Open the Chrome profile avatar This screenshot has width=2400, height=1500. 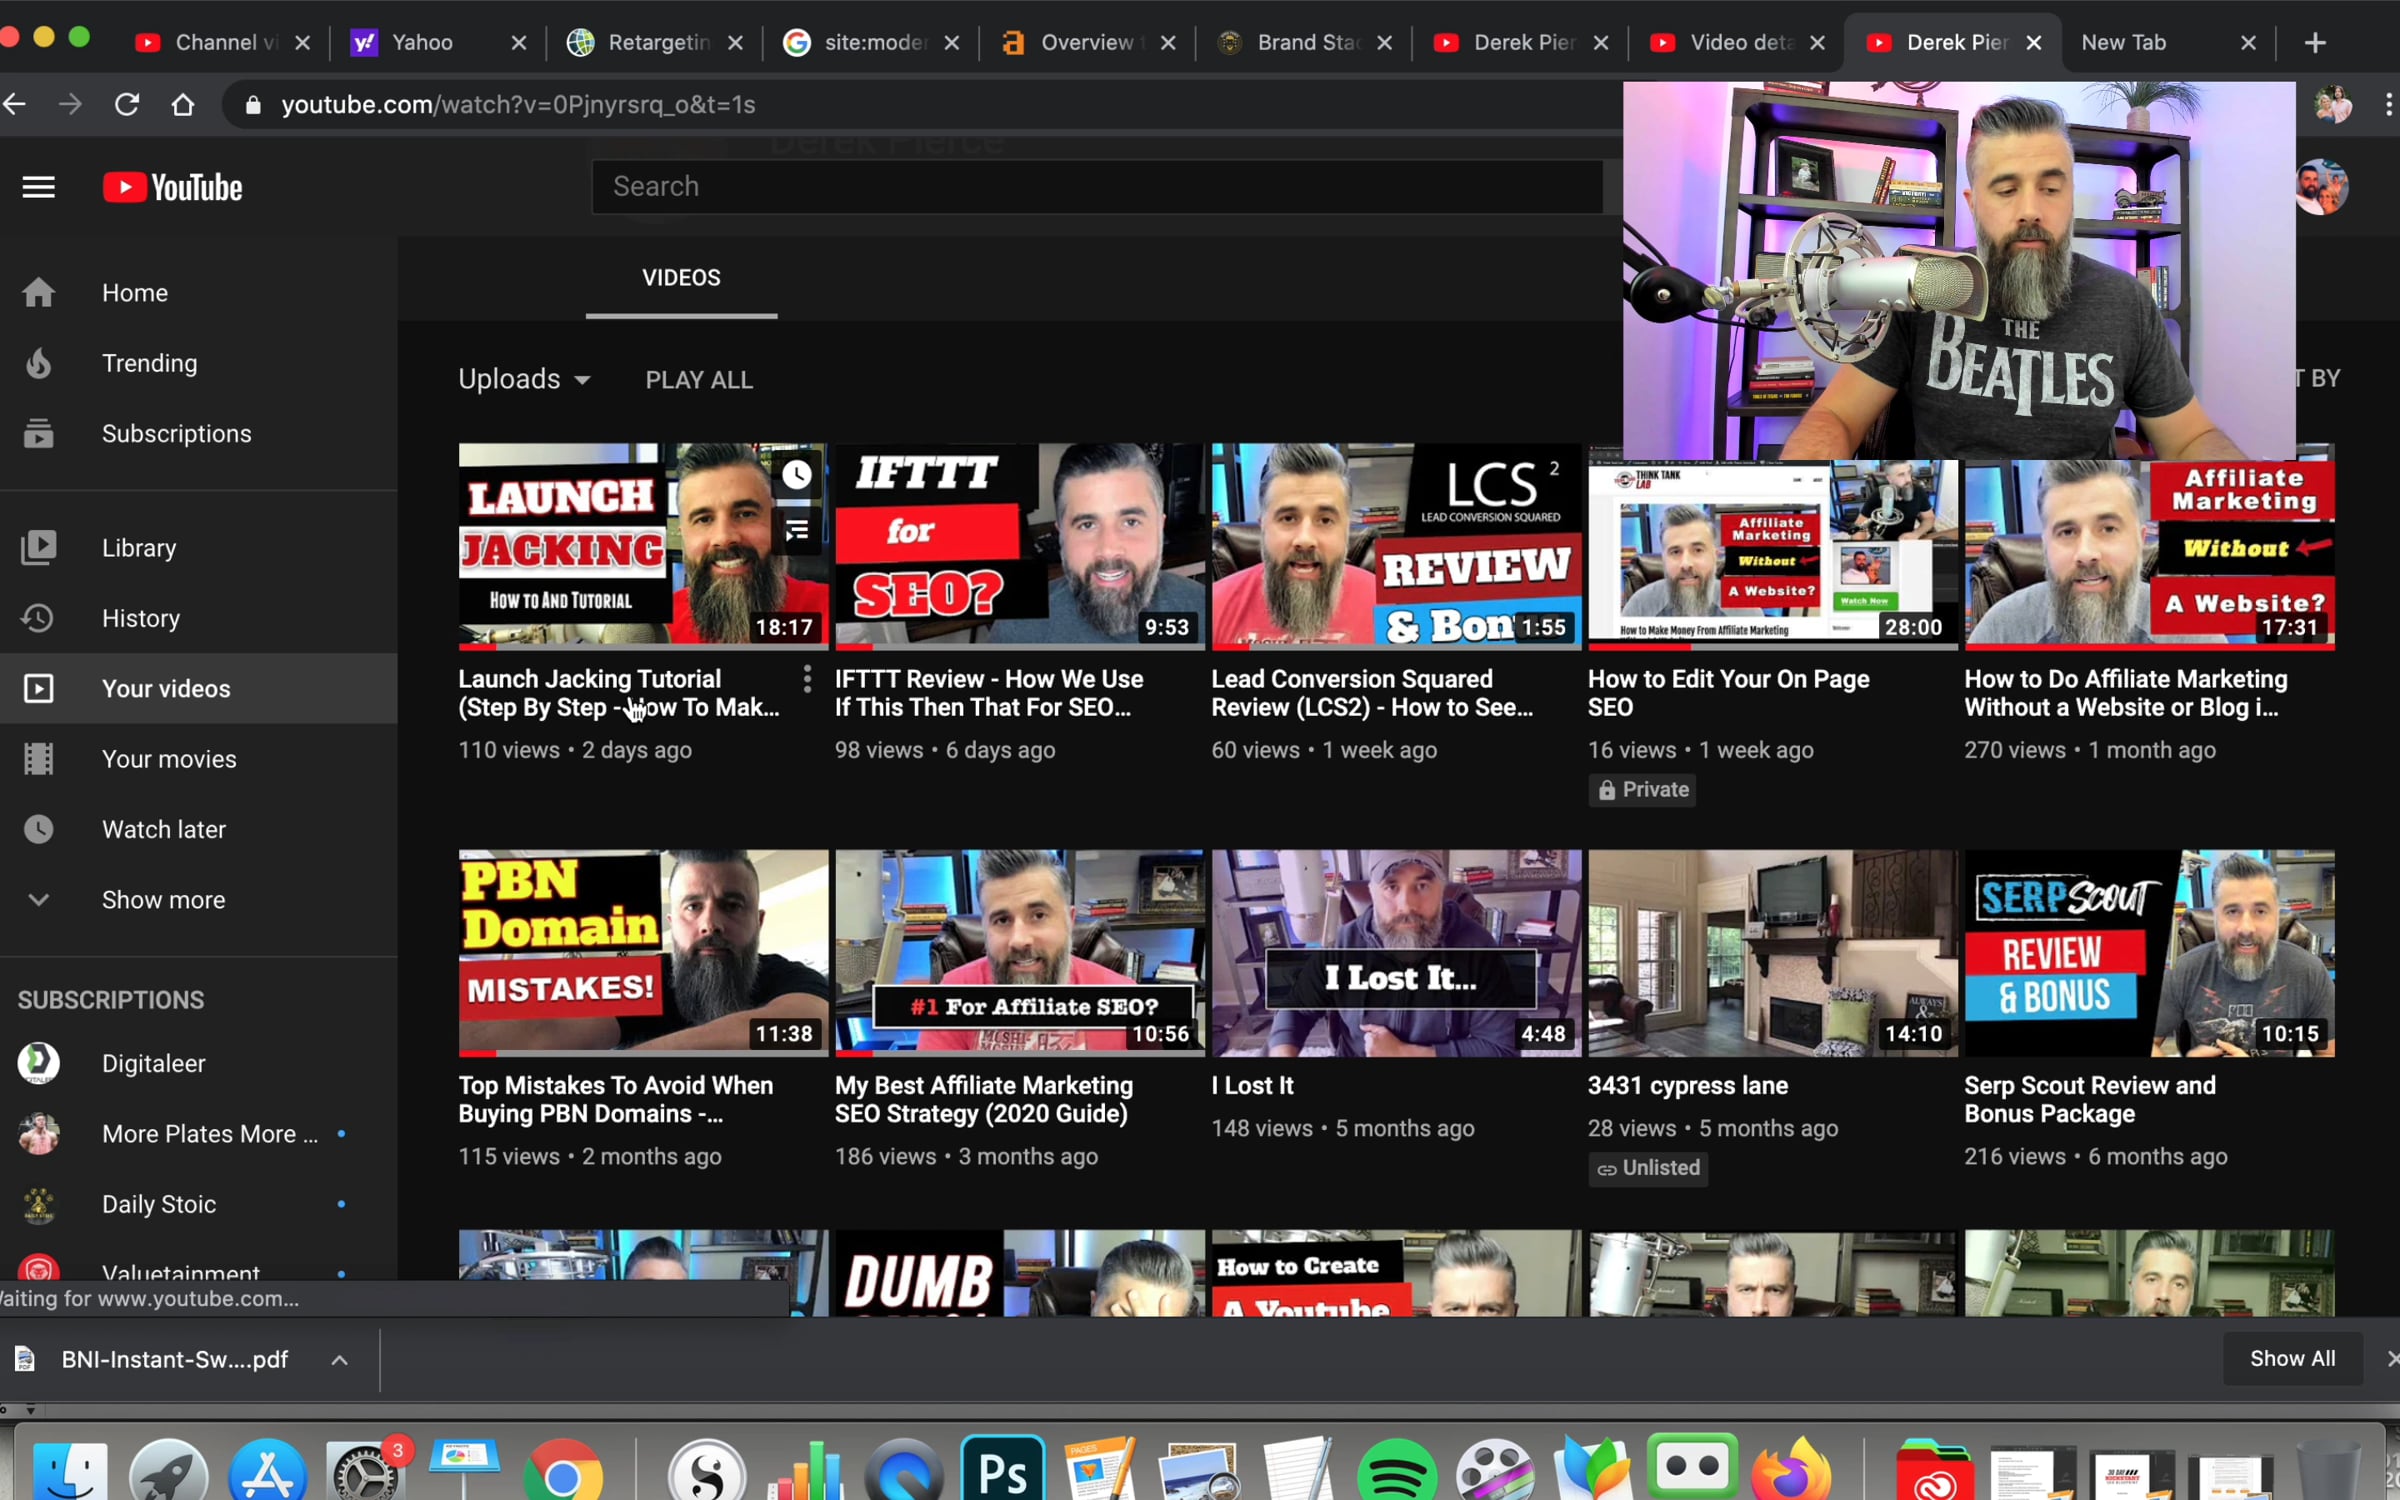(2333, 104)
